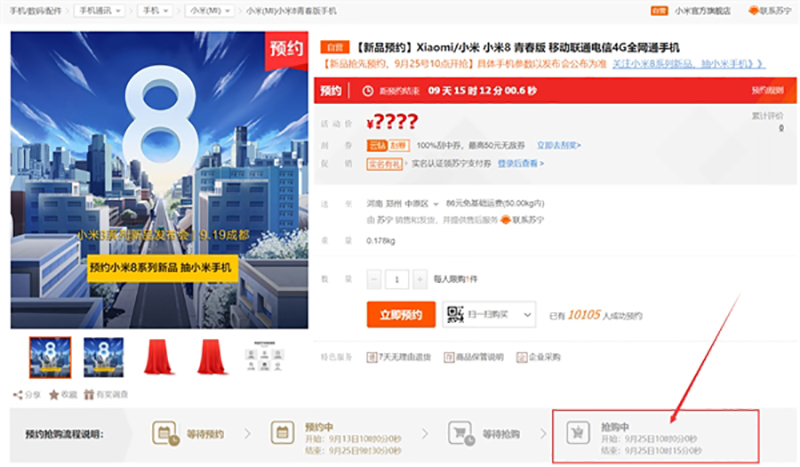The width and height of the screenshot is (800, 467).
Task: Click the 商品保管说明 service item
Action: click(473, 357)
